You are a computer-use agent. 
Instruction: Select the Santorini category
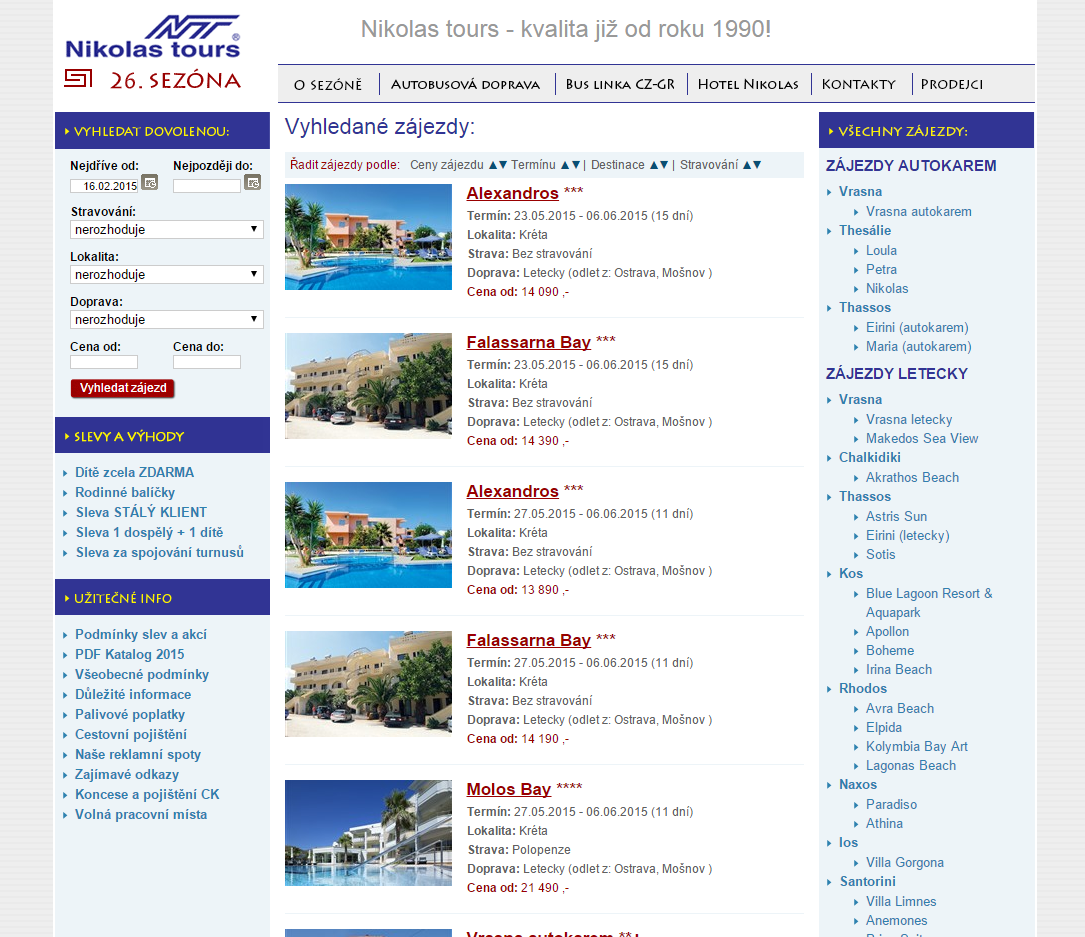[867, 882]
